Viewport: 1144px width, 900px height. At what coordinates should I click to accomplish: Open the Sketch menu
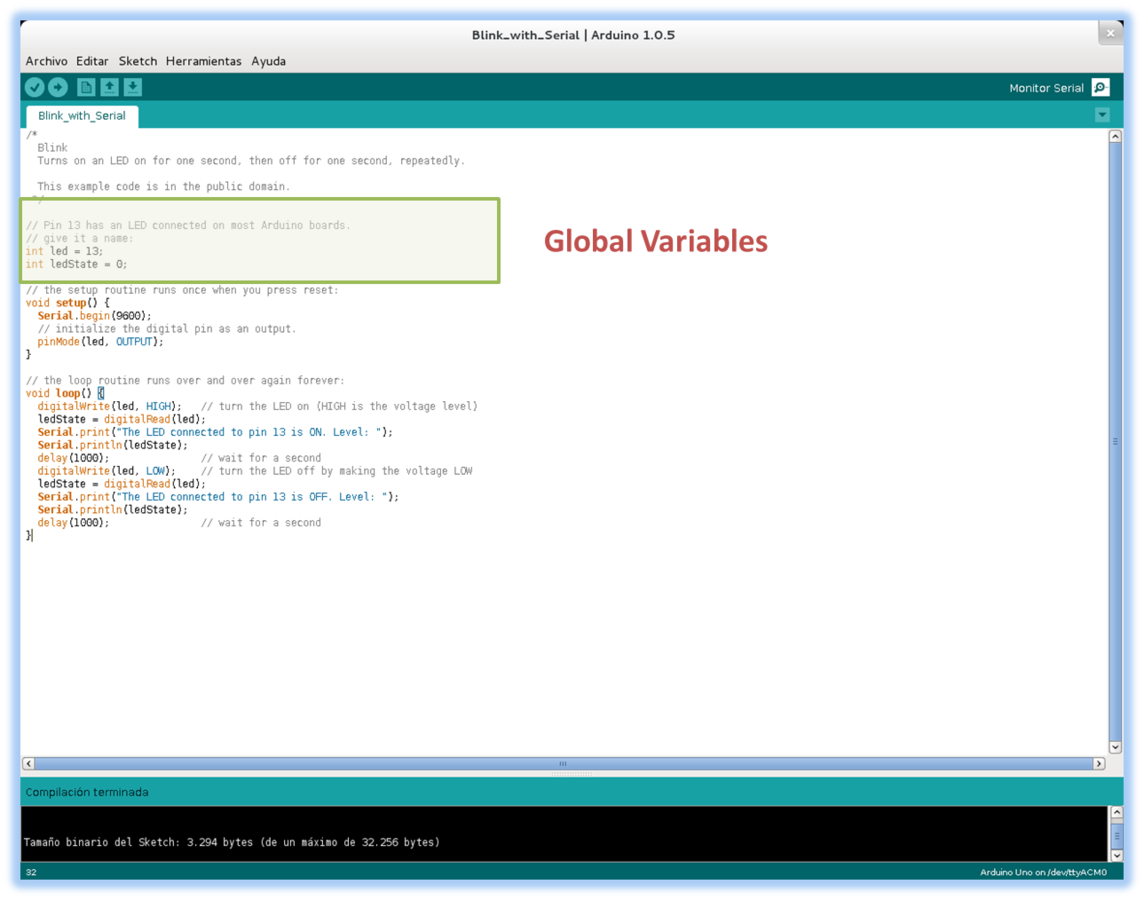138,61
